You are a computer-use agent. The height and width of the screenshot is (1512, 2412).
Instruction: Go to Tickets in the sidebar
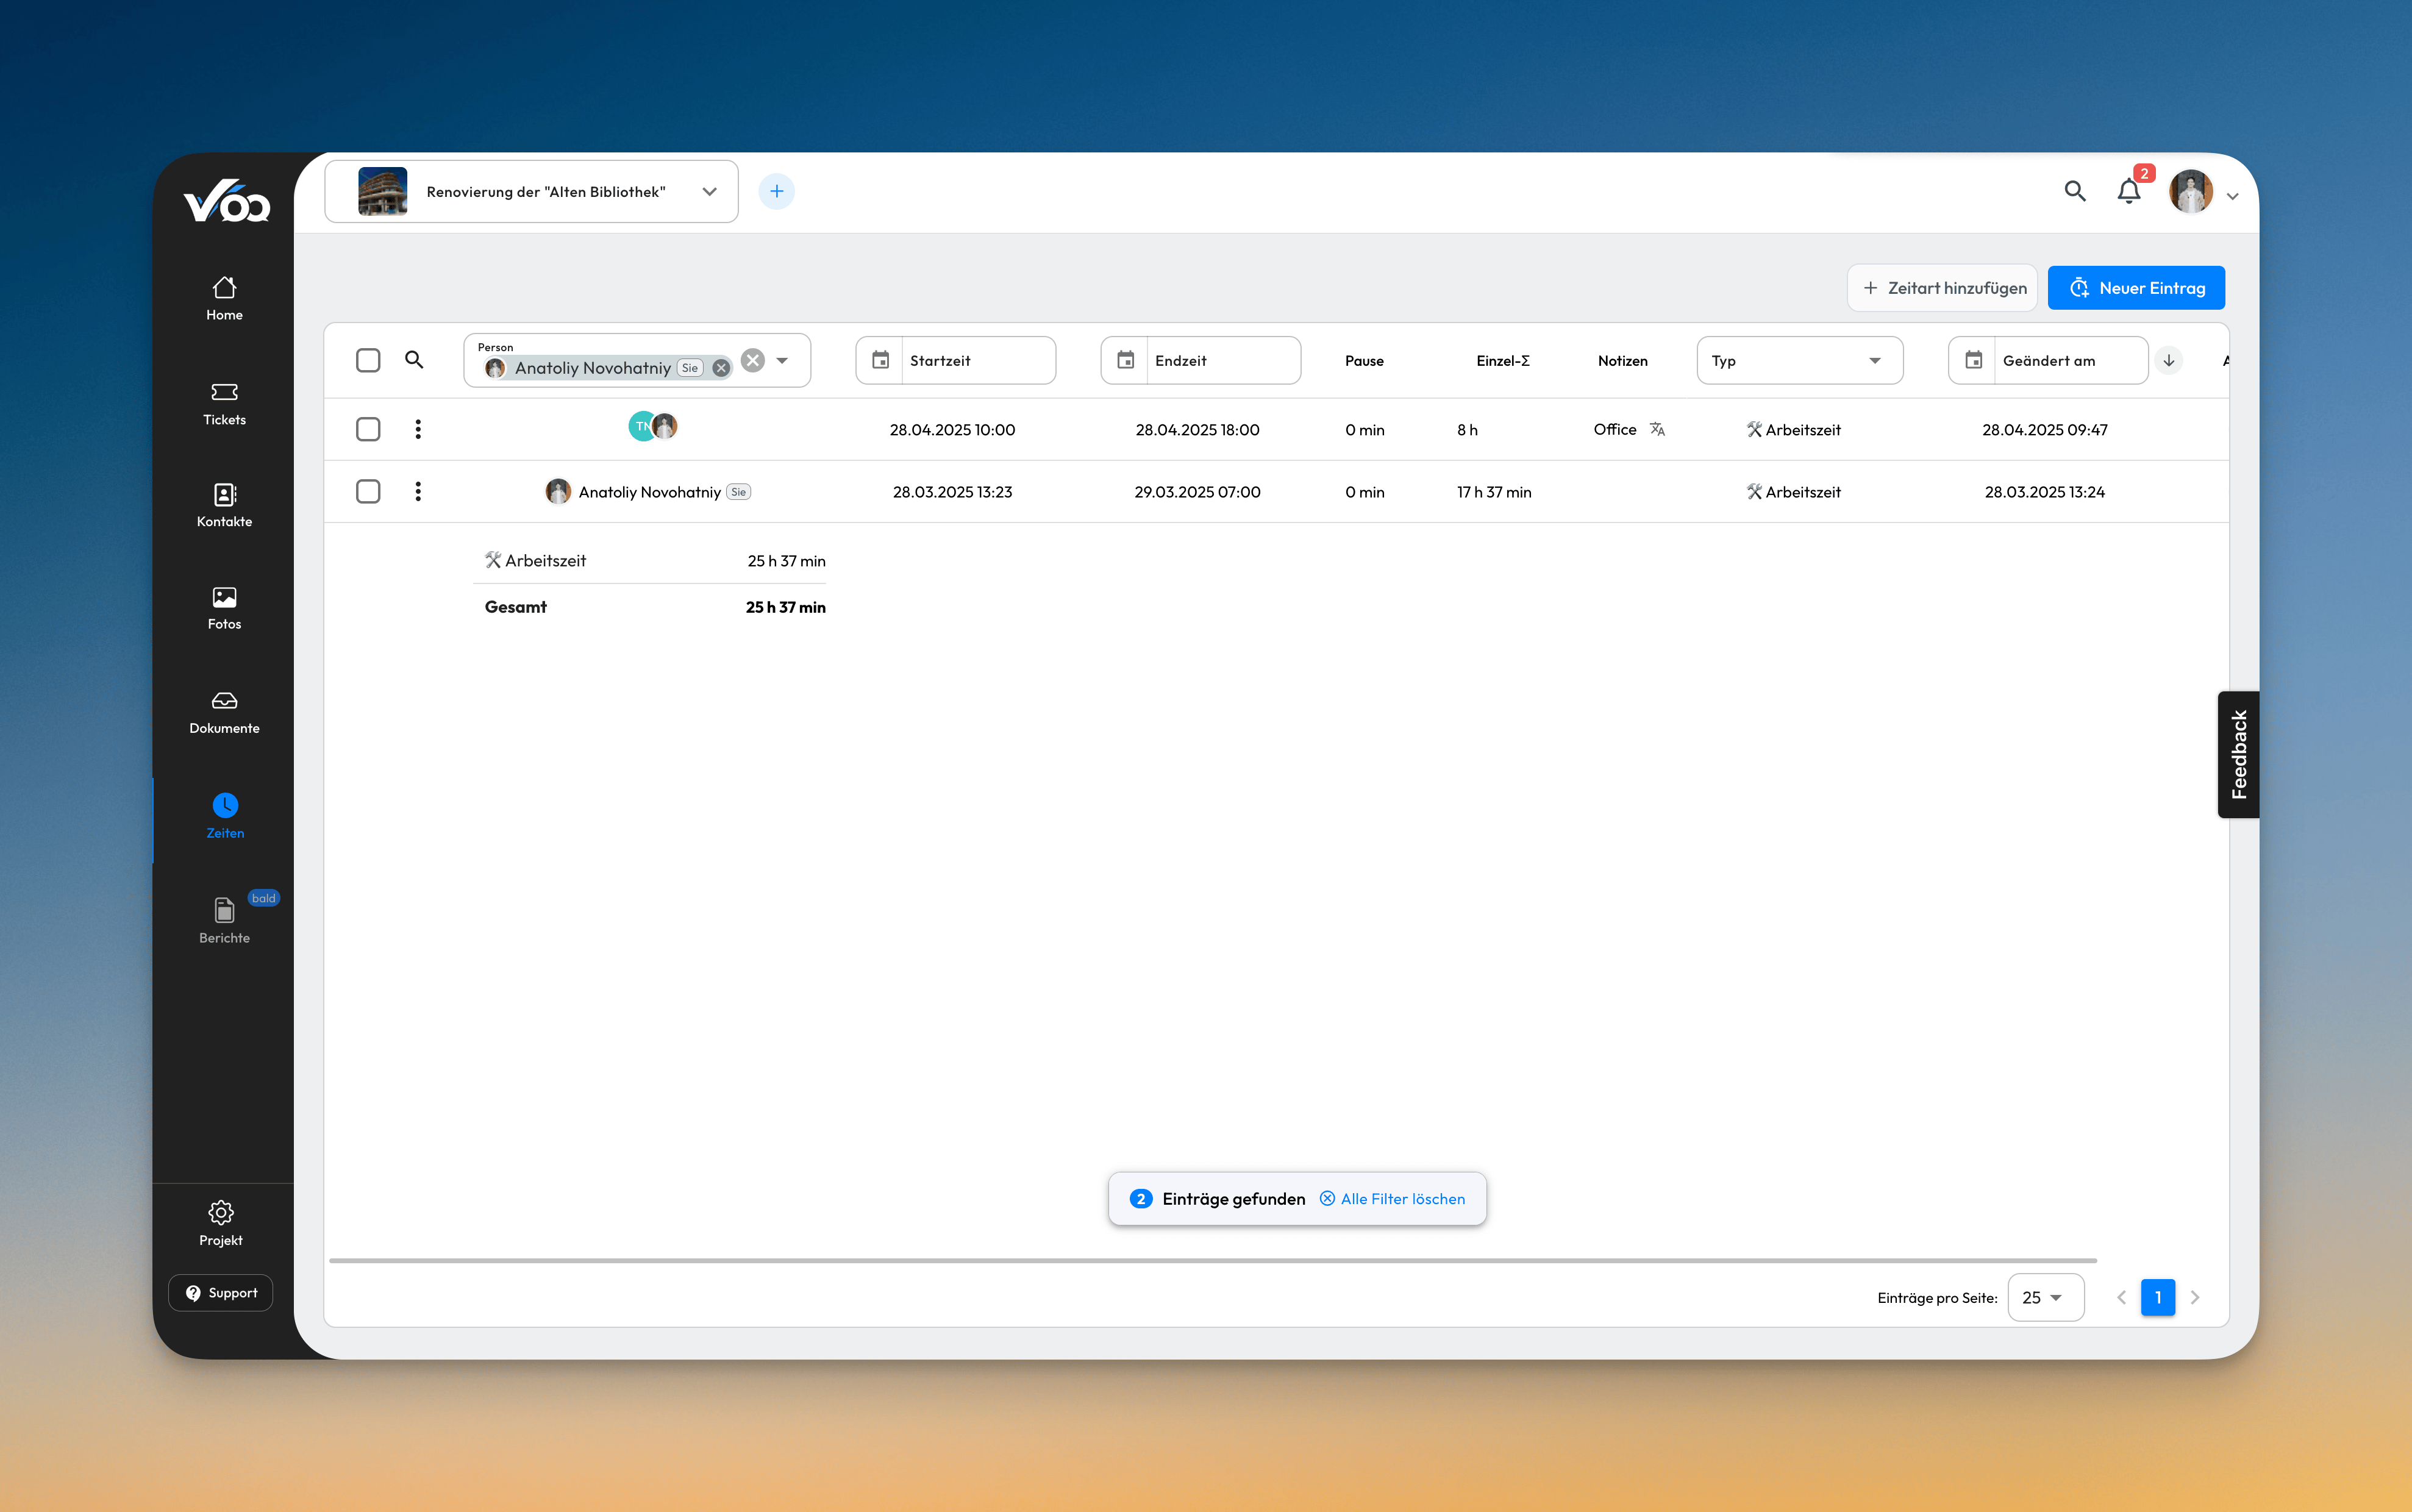224,403
